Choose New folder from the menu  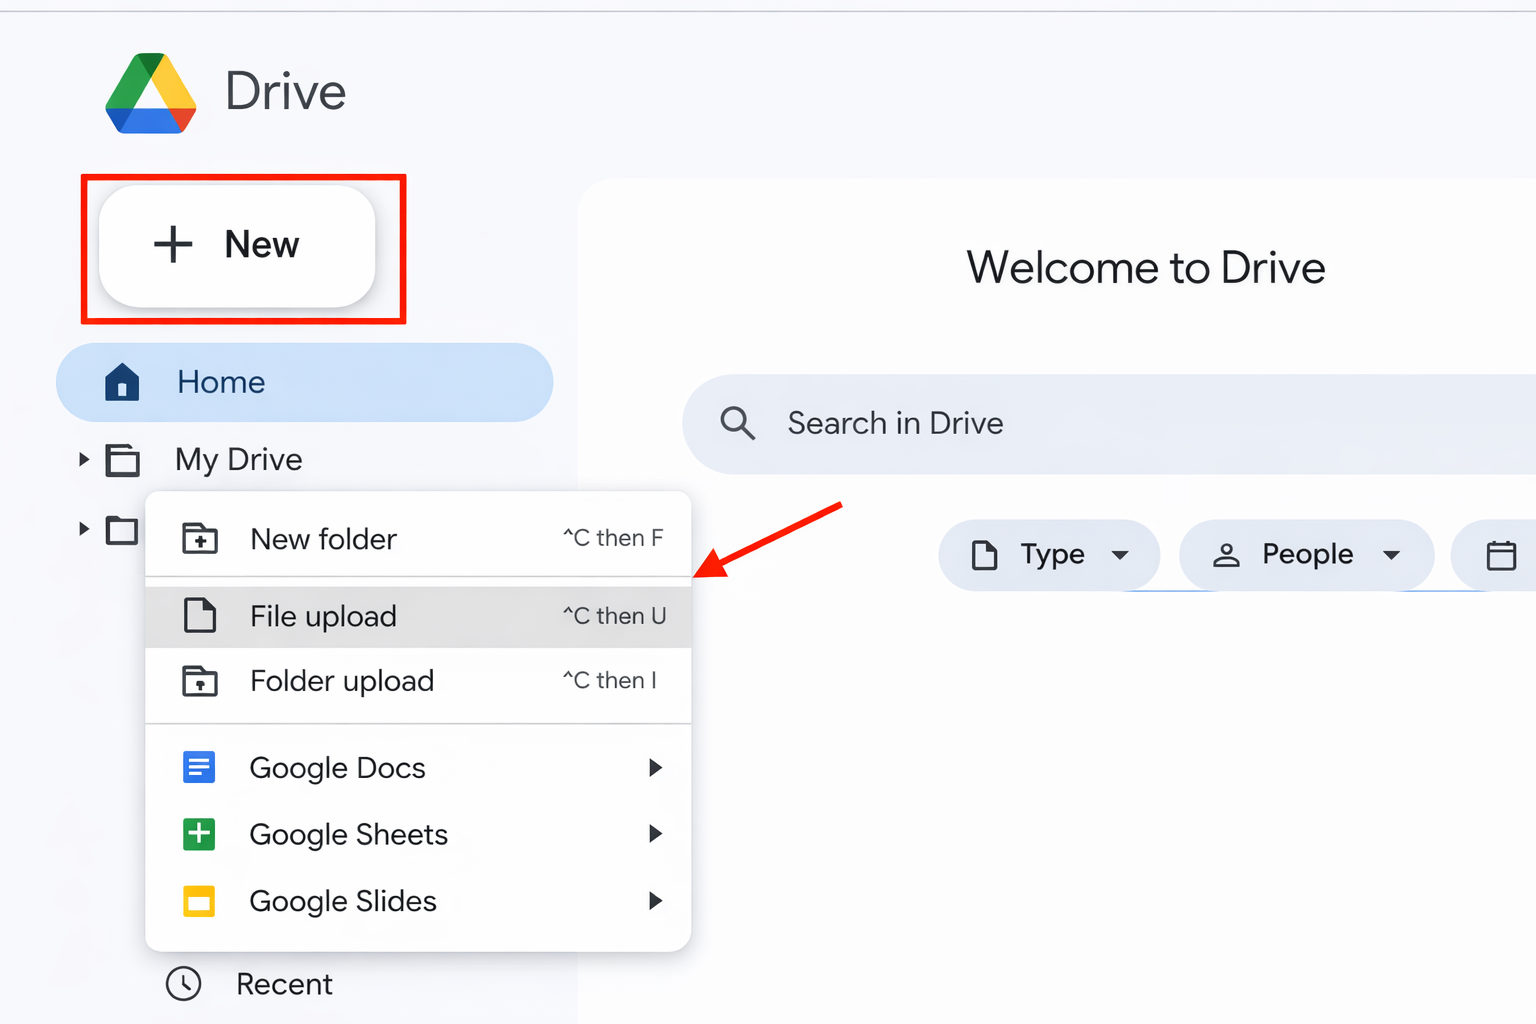coord(323,538)
